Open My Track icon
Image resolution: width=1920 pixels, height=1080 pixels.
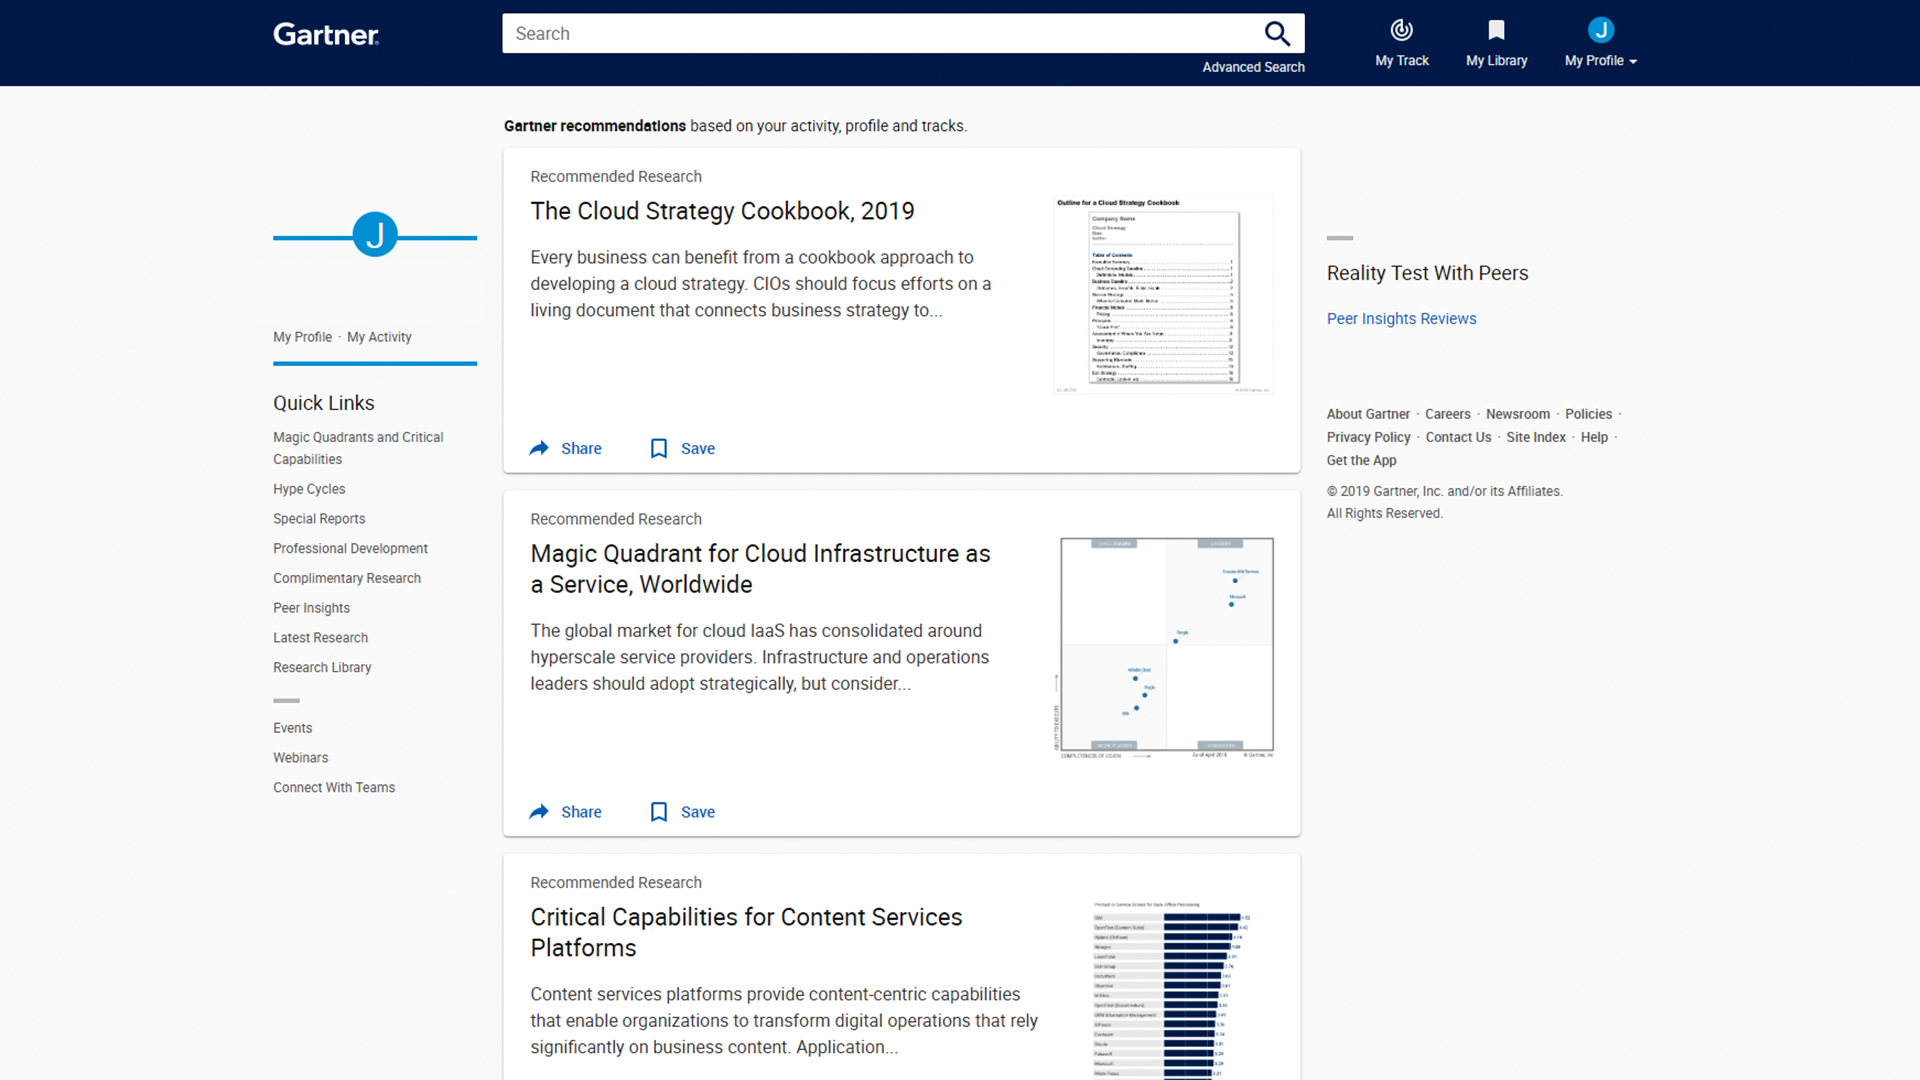[x=1402, y=30]
